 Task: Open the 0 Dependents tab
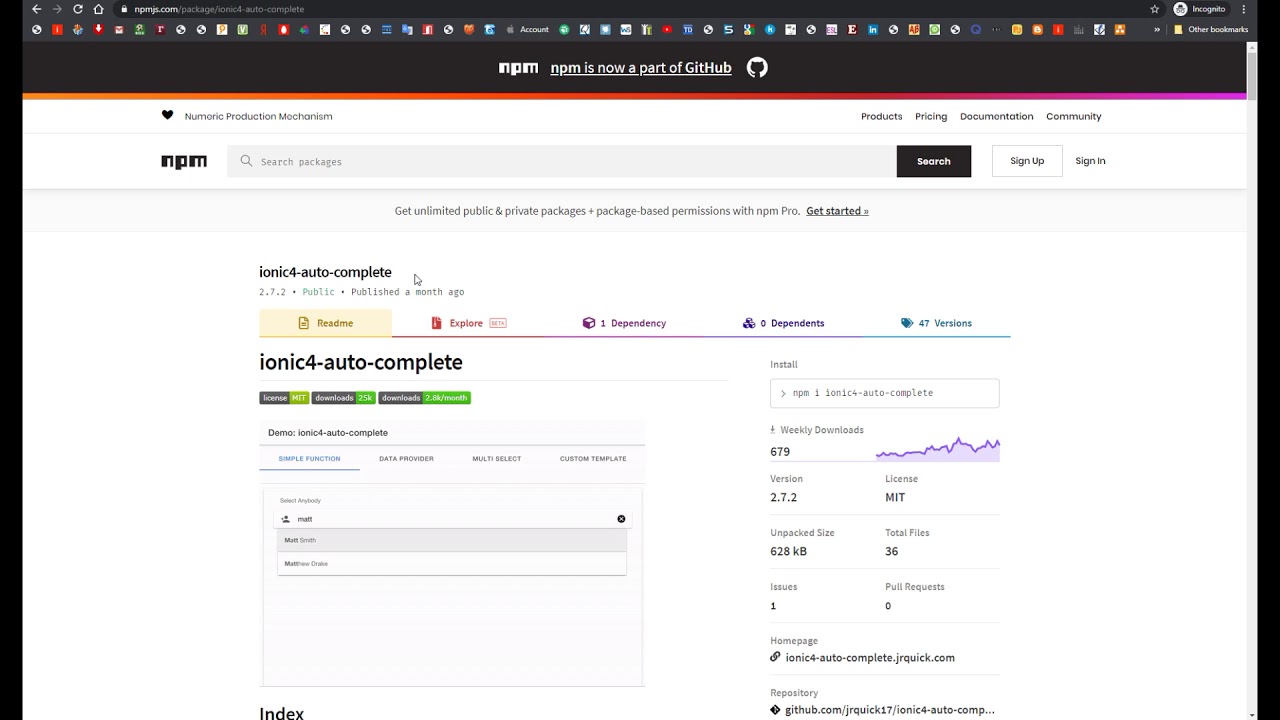784,323
